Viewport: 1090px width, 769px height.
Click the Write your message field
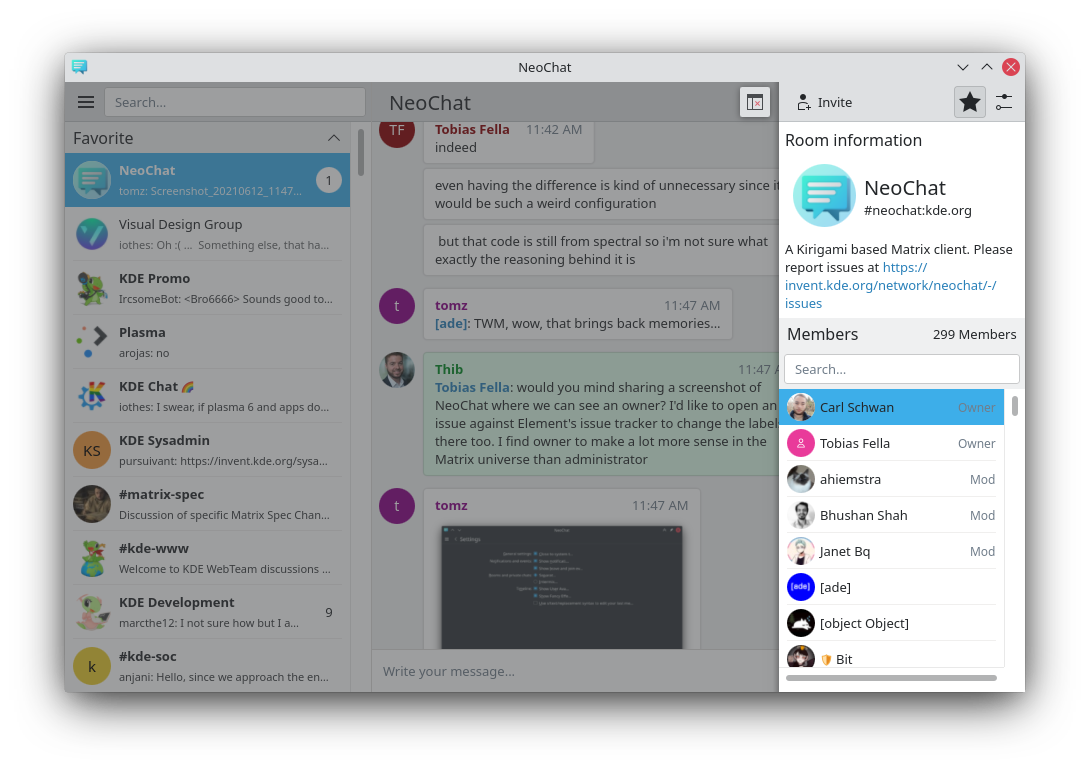point(575,671)
